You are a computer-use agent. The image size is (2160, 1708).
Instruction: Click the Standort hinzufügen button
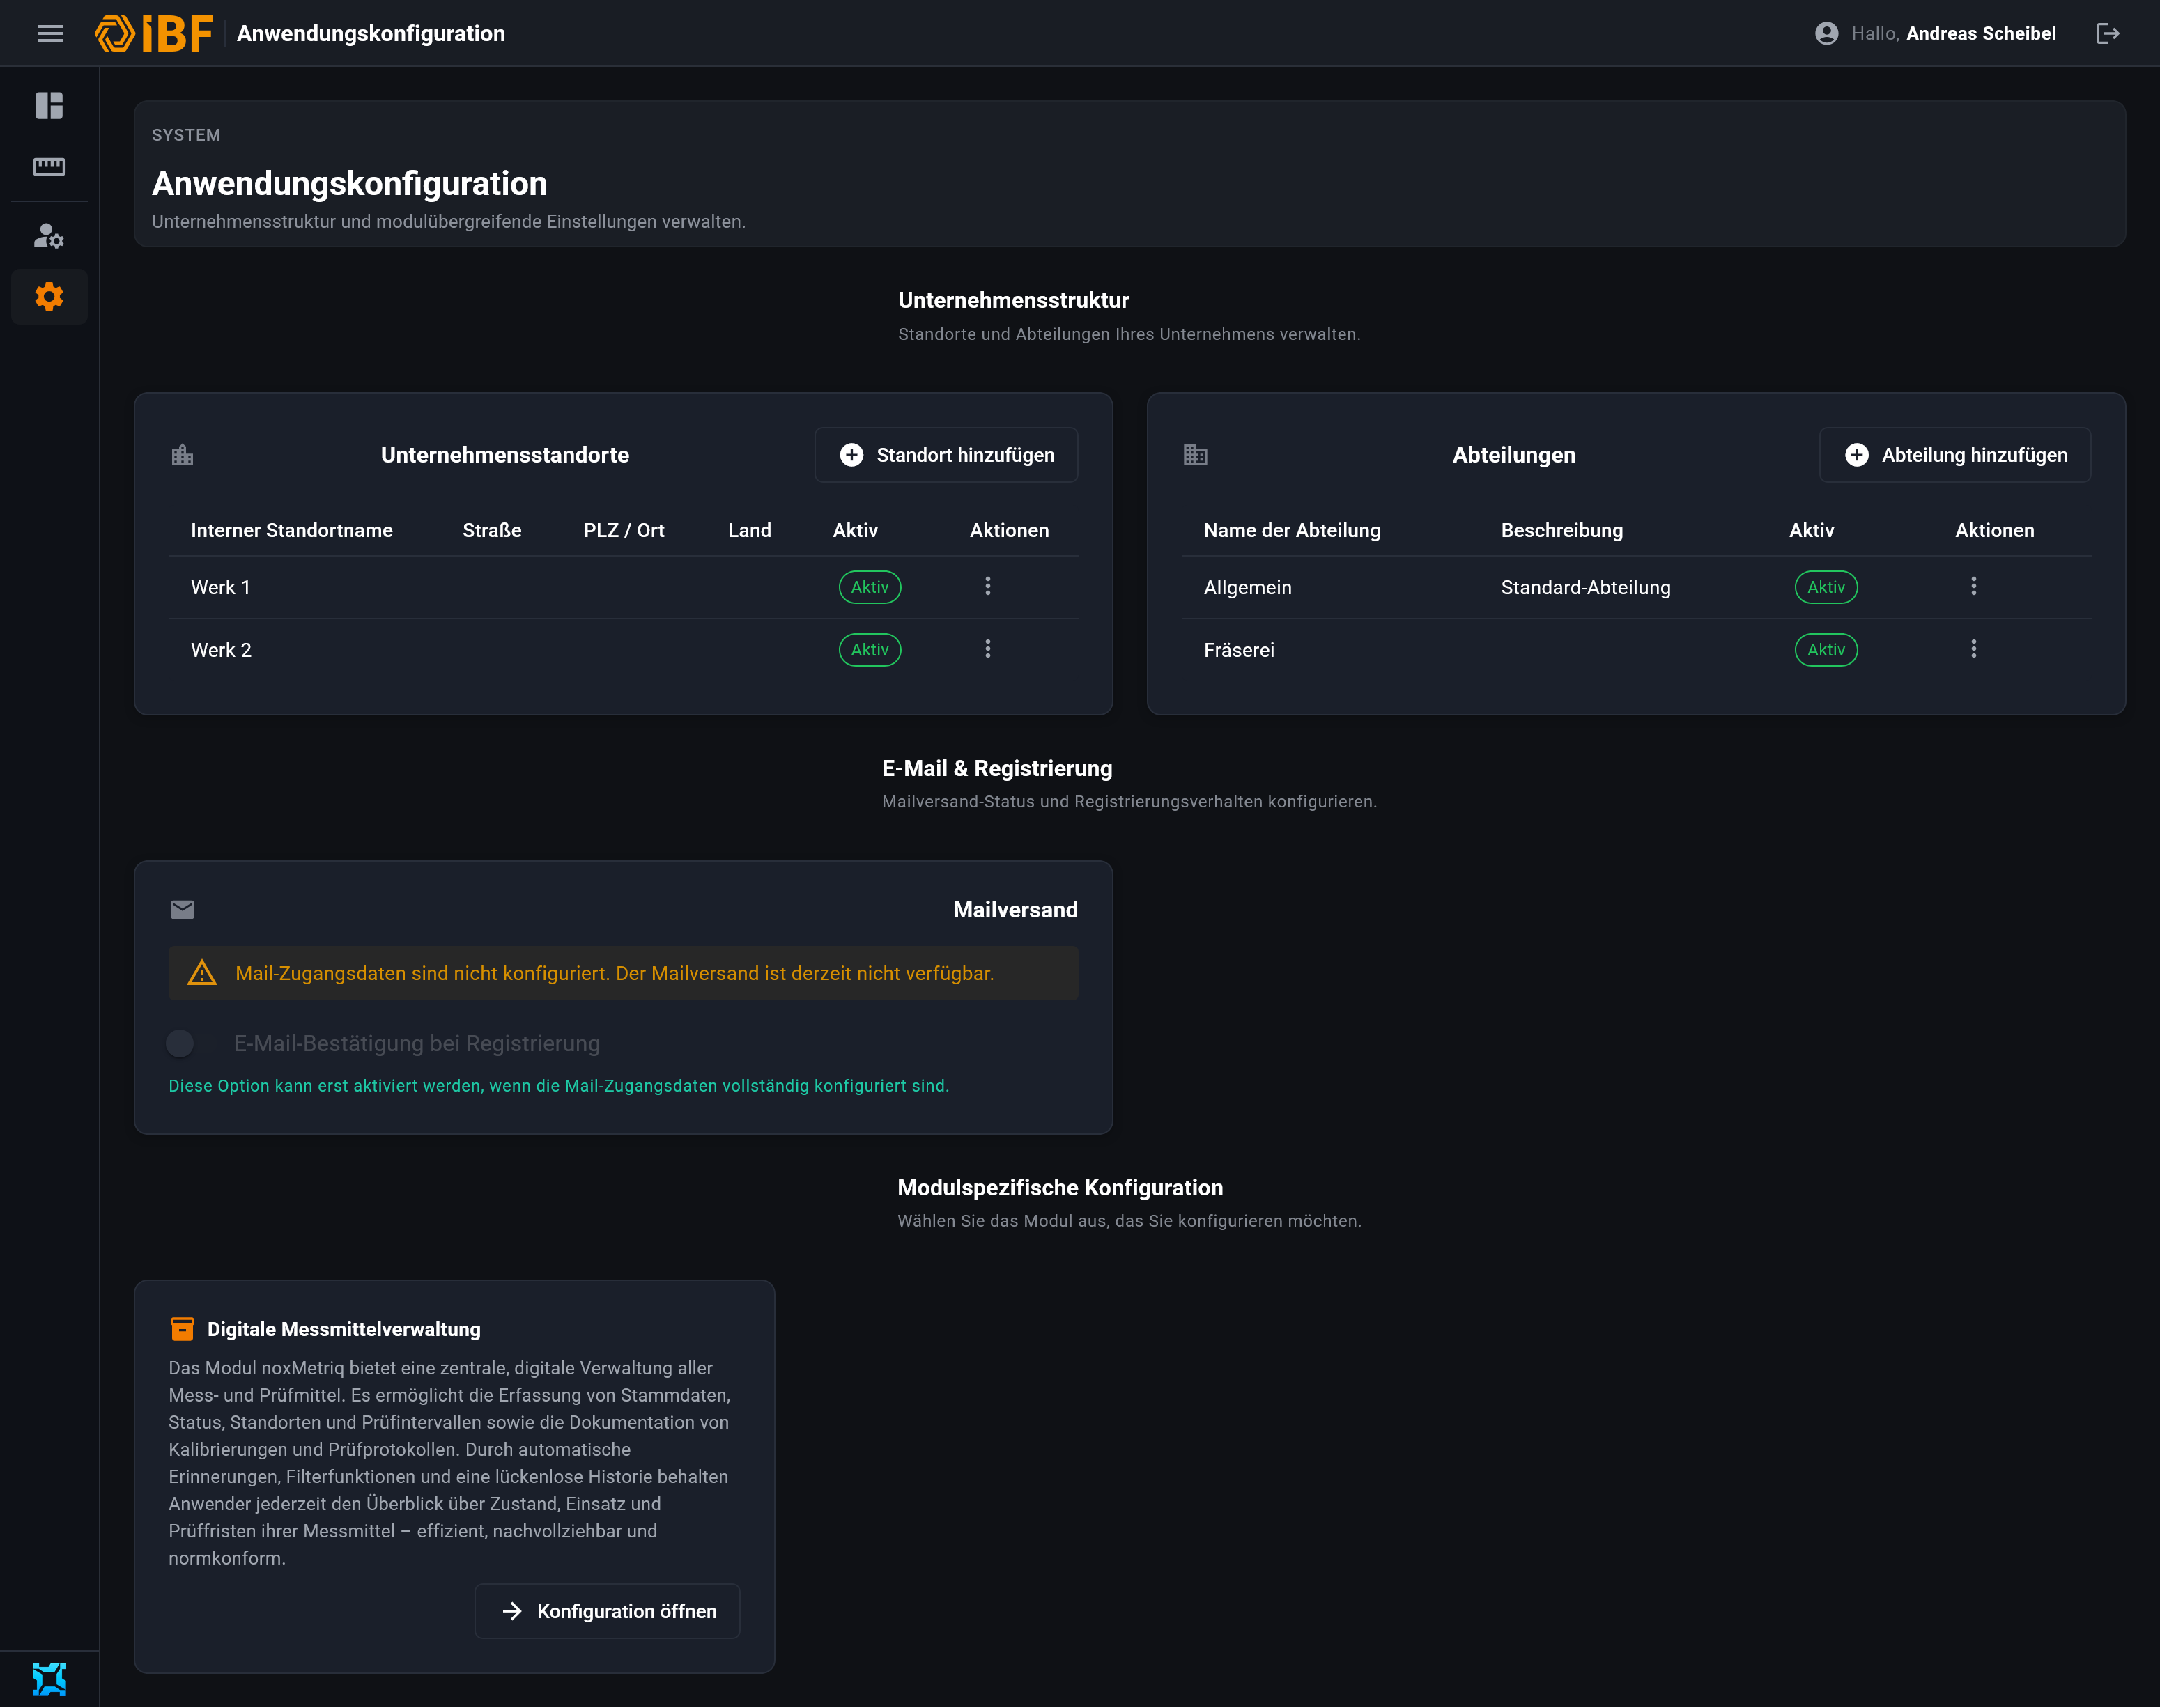(x=946, y=455)
